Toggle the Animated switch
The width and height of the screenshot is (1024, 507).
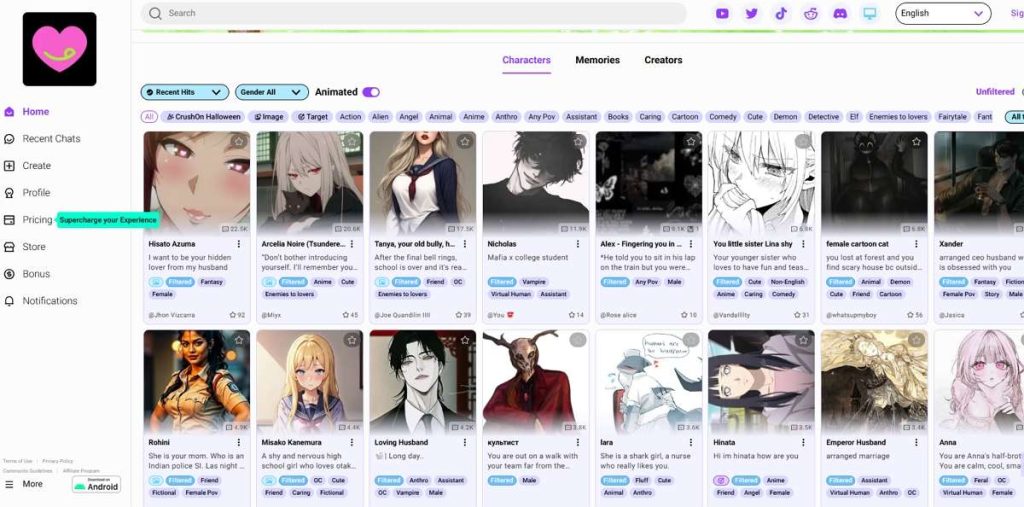(371, 92)
